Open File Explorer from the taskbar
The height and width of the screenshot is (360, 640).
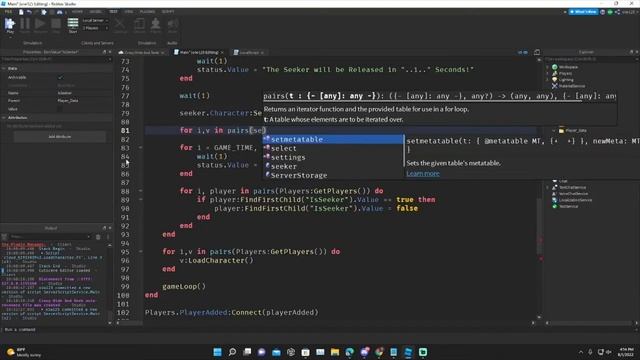pyautogui.click(x=335, y=352)
